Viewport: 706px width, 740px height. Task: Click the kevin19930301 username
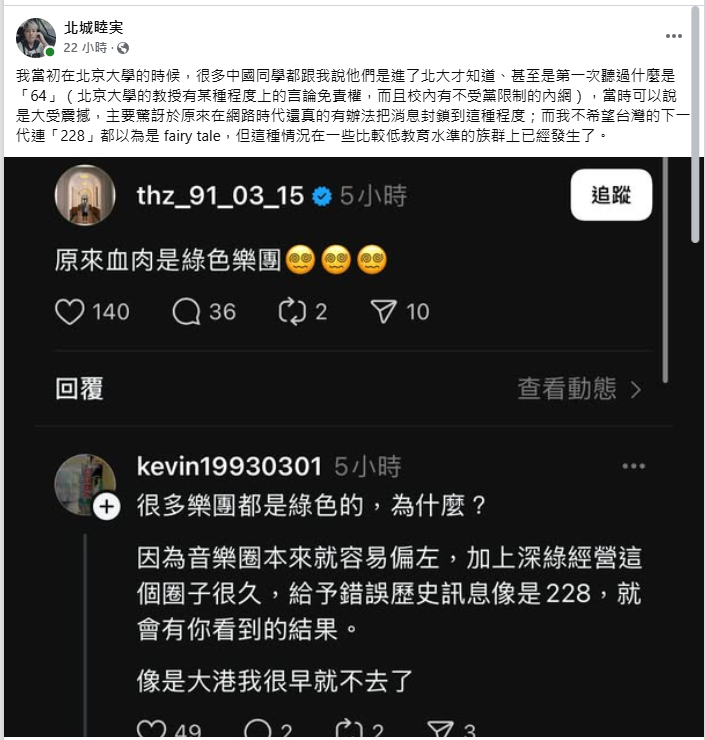tap(229, 466)
